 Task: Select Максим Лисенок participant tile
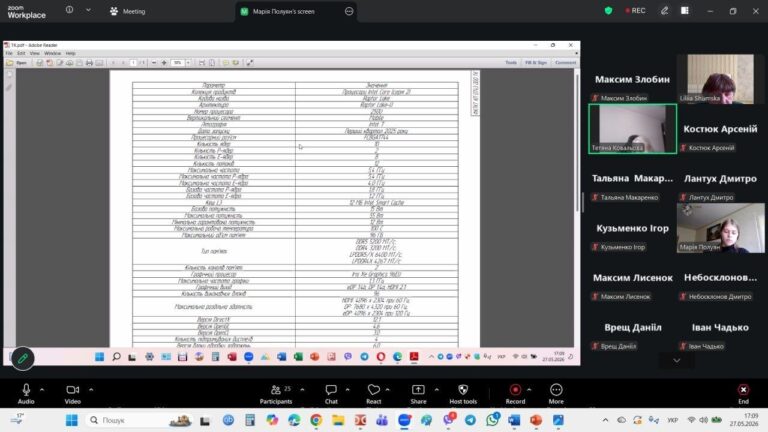tap(632, 278)
